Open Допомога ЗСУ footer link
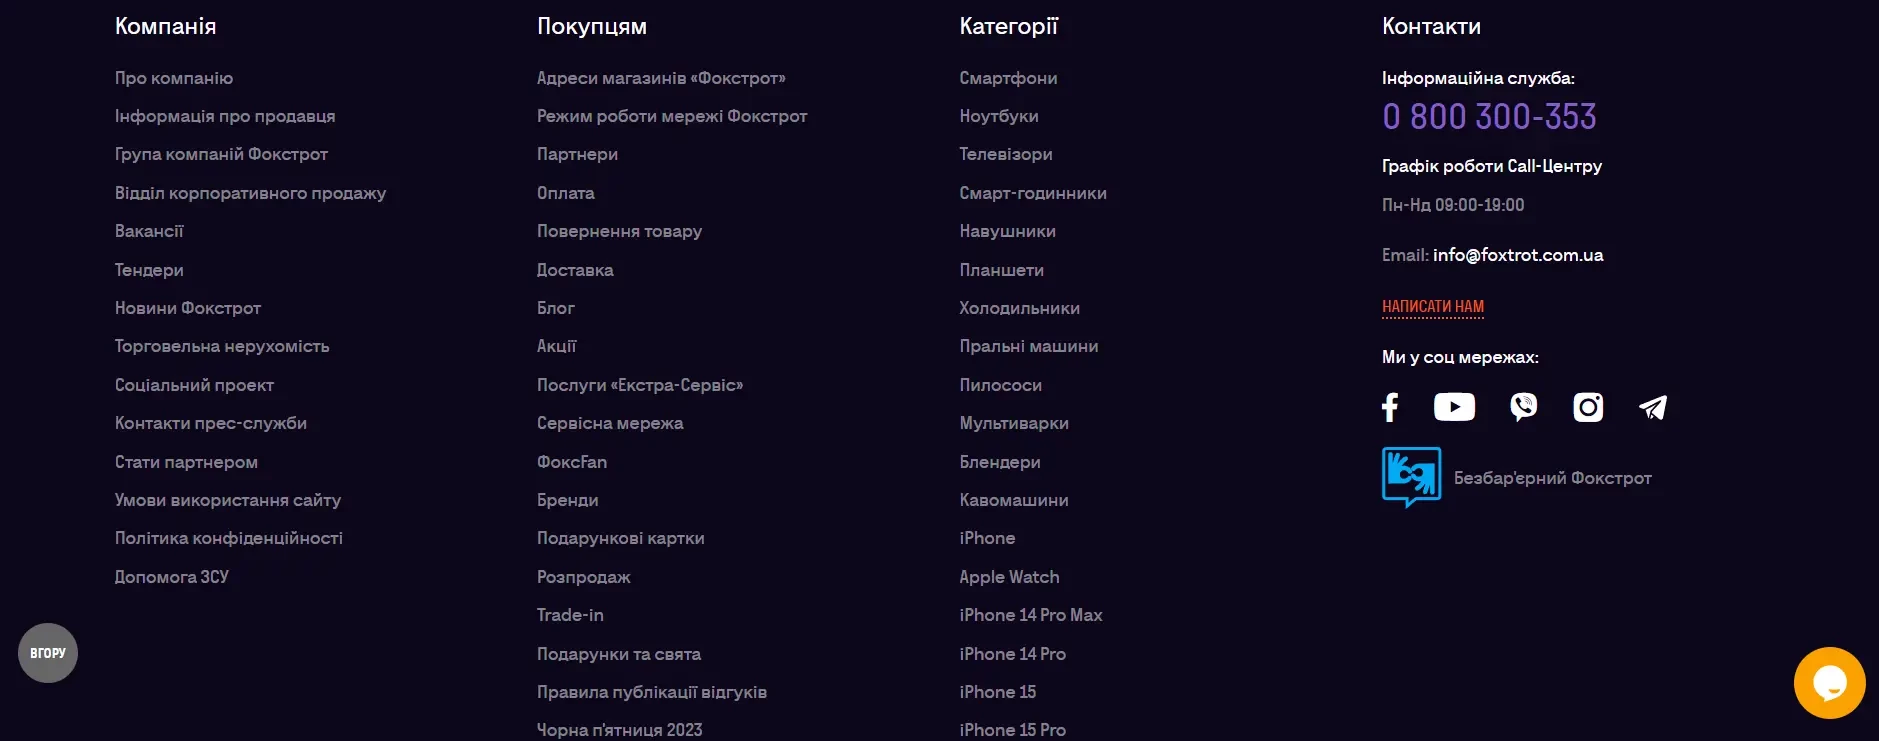 click(x=172, y=577)
